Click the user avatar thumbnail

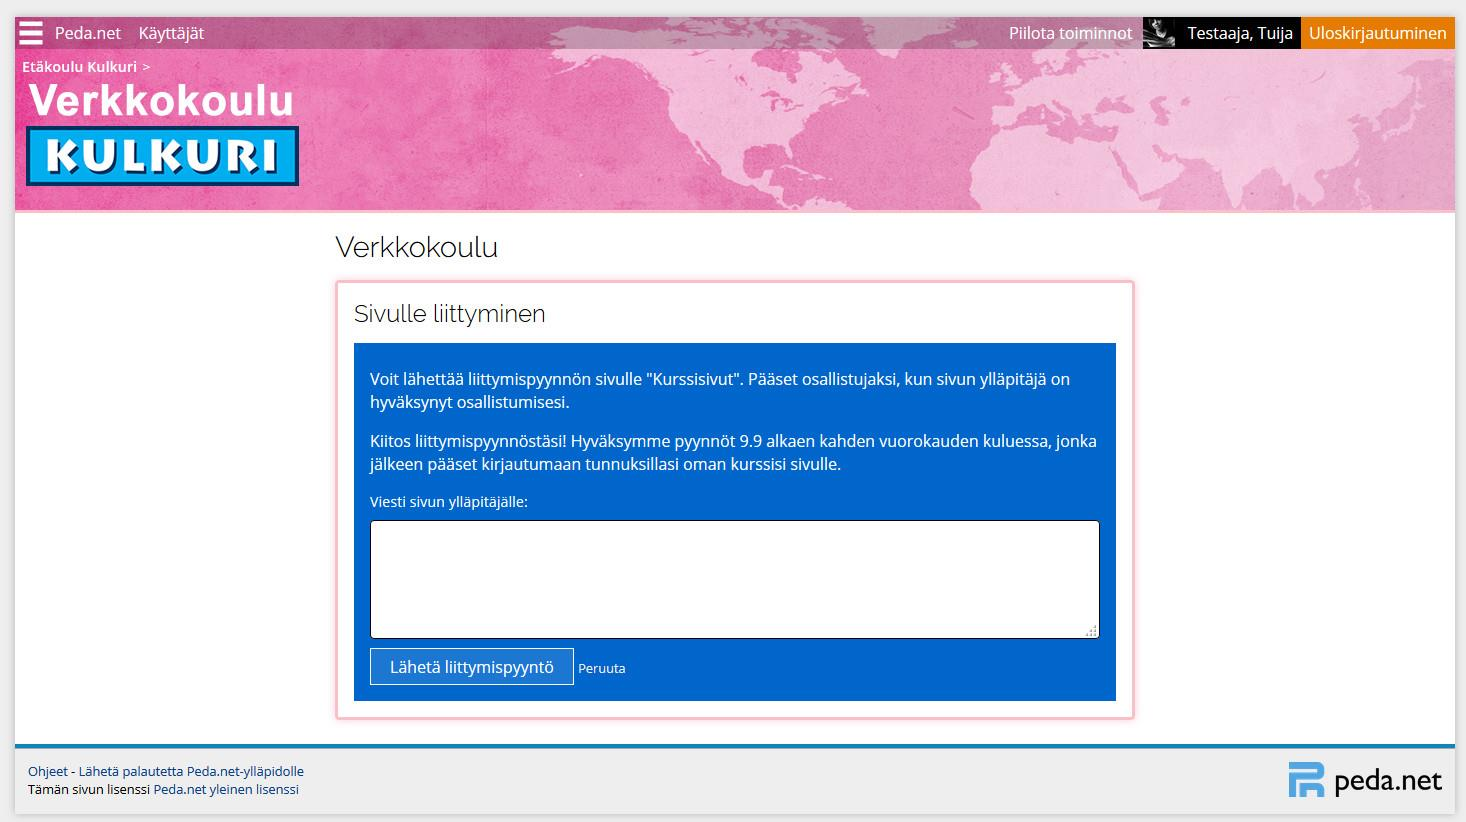(1160, 33)
